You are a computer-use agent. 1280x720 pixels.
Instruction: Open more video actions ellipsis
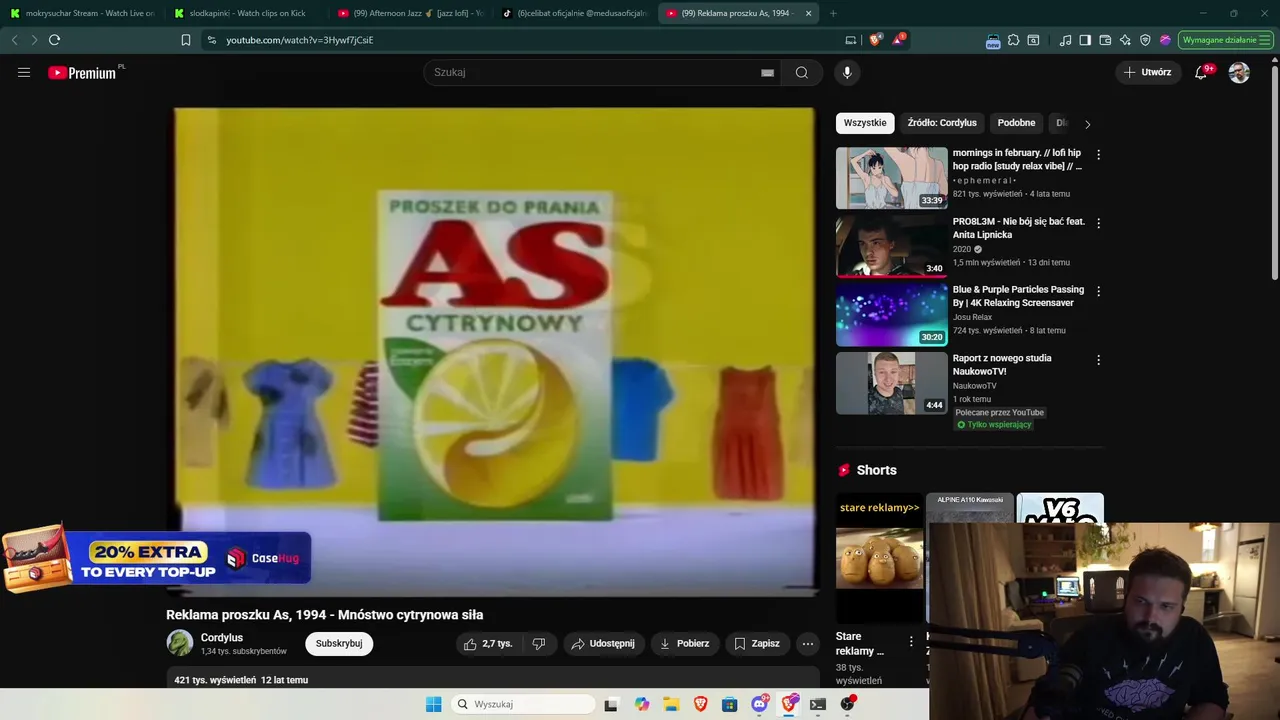(x=808, y=643)
